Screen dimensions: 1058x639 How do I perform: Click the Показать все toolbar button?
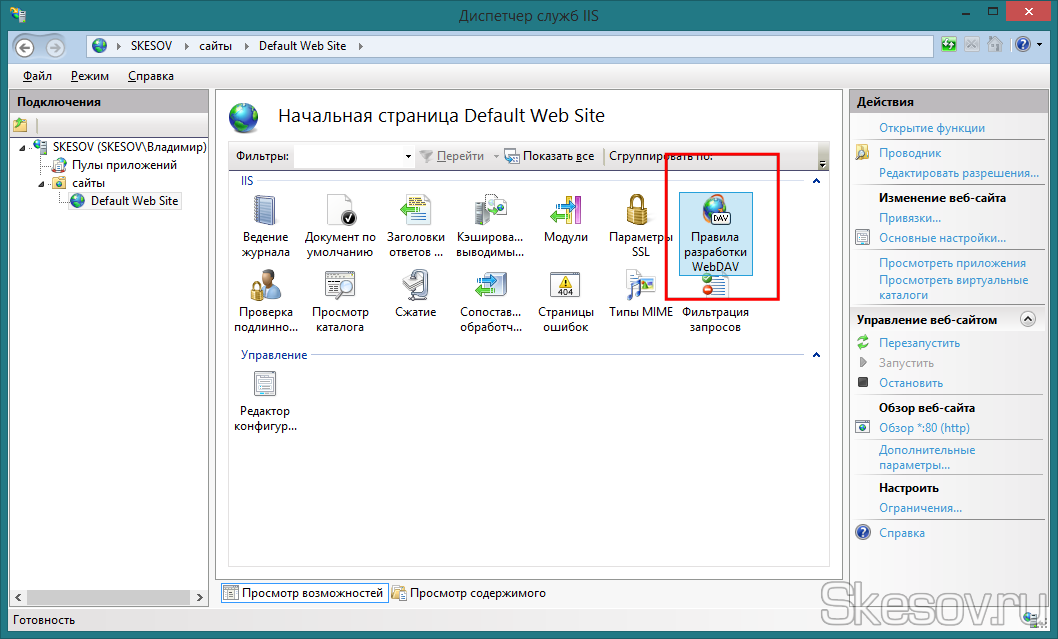549,156
